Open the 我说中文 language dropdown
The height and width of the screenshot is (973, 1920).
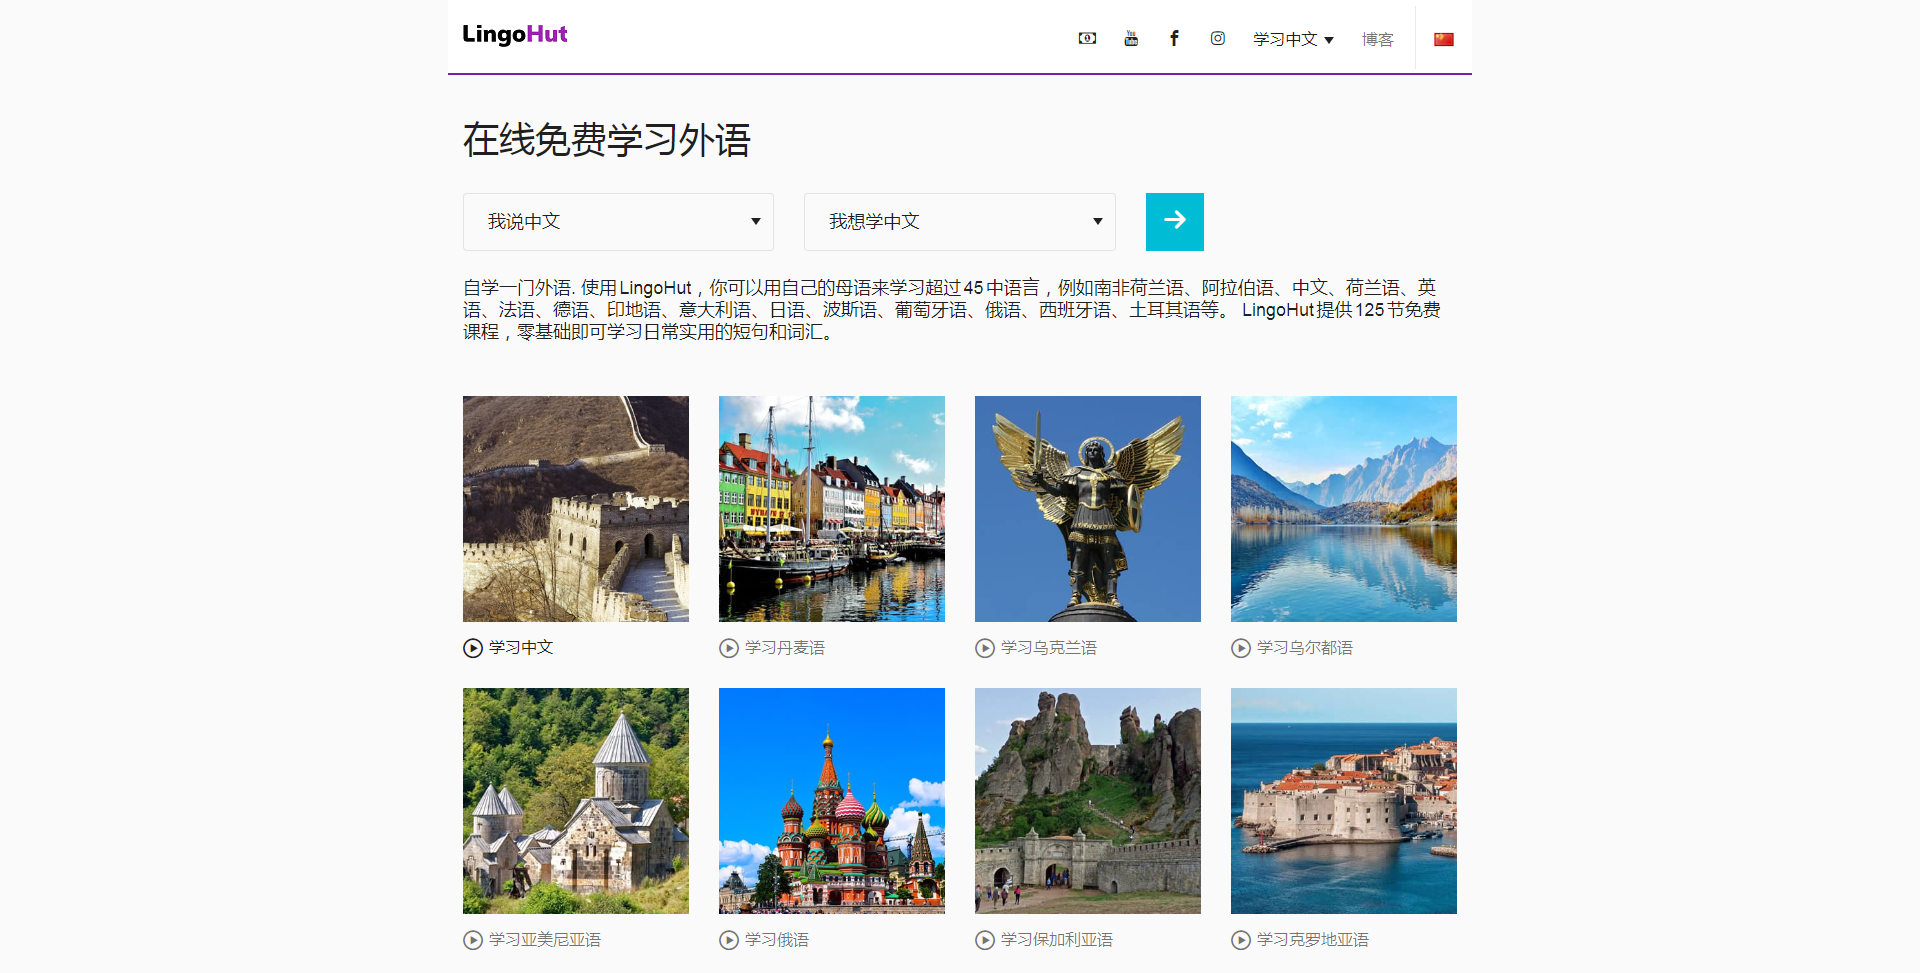point(617,221)
